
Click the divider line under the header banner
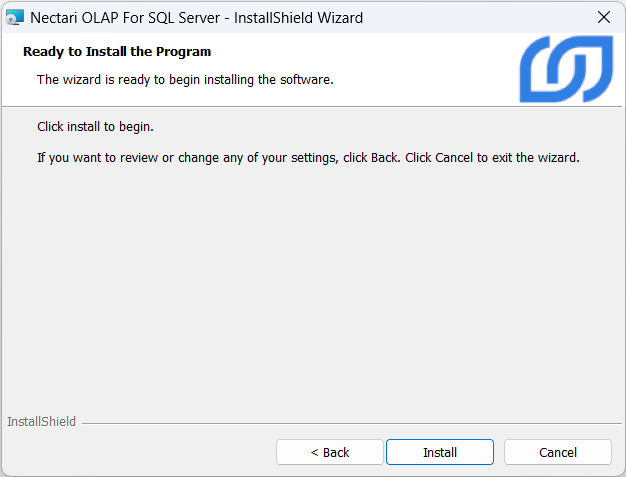coord(300,106)
